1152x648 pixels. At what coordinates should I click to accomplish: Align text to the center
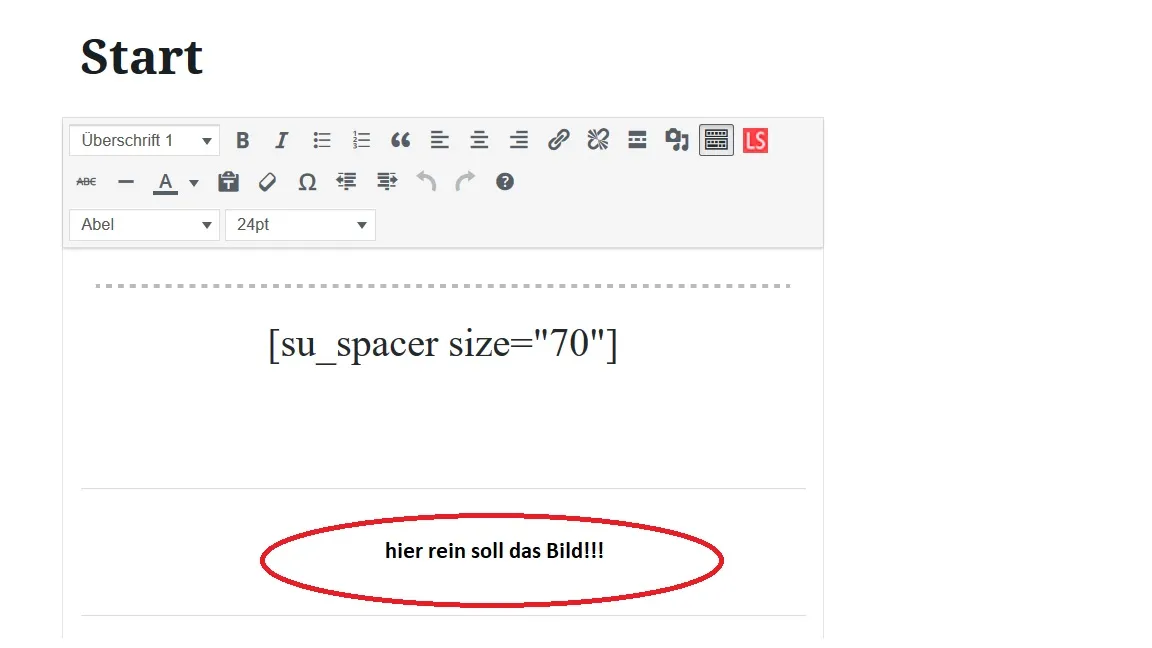(x=479, y=140)
